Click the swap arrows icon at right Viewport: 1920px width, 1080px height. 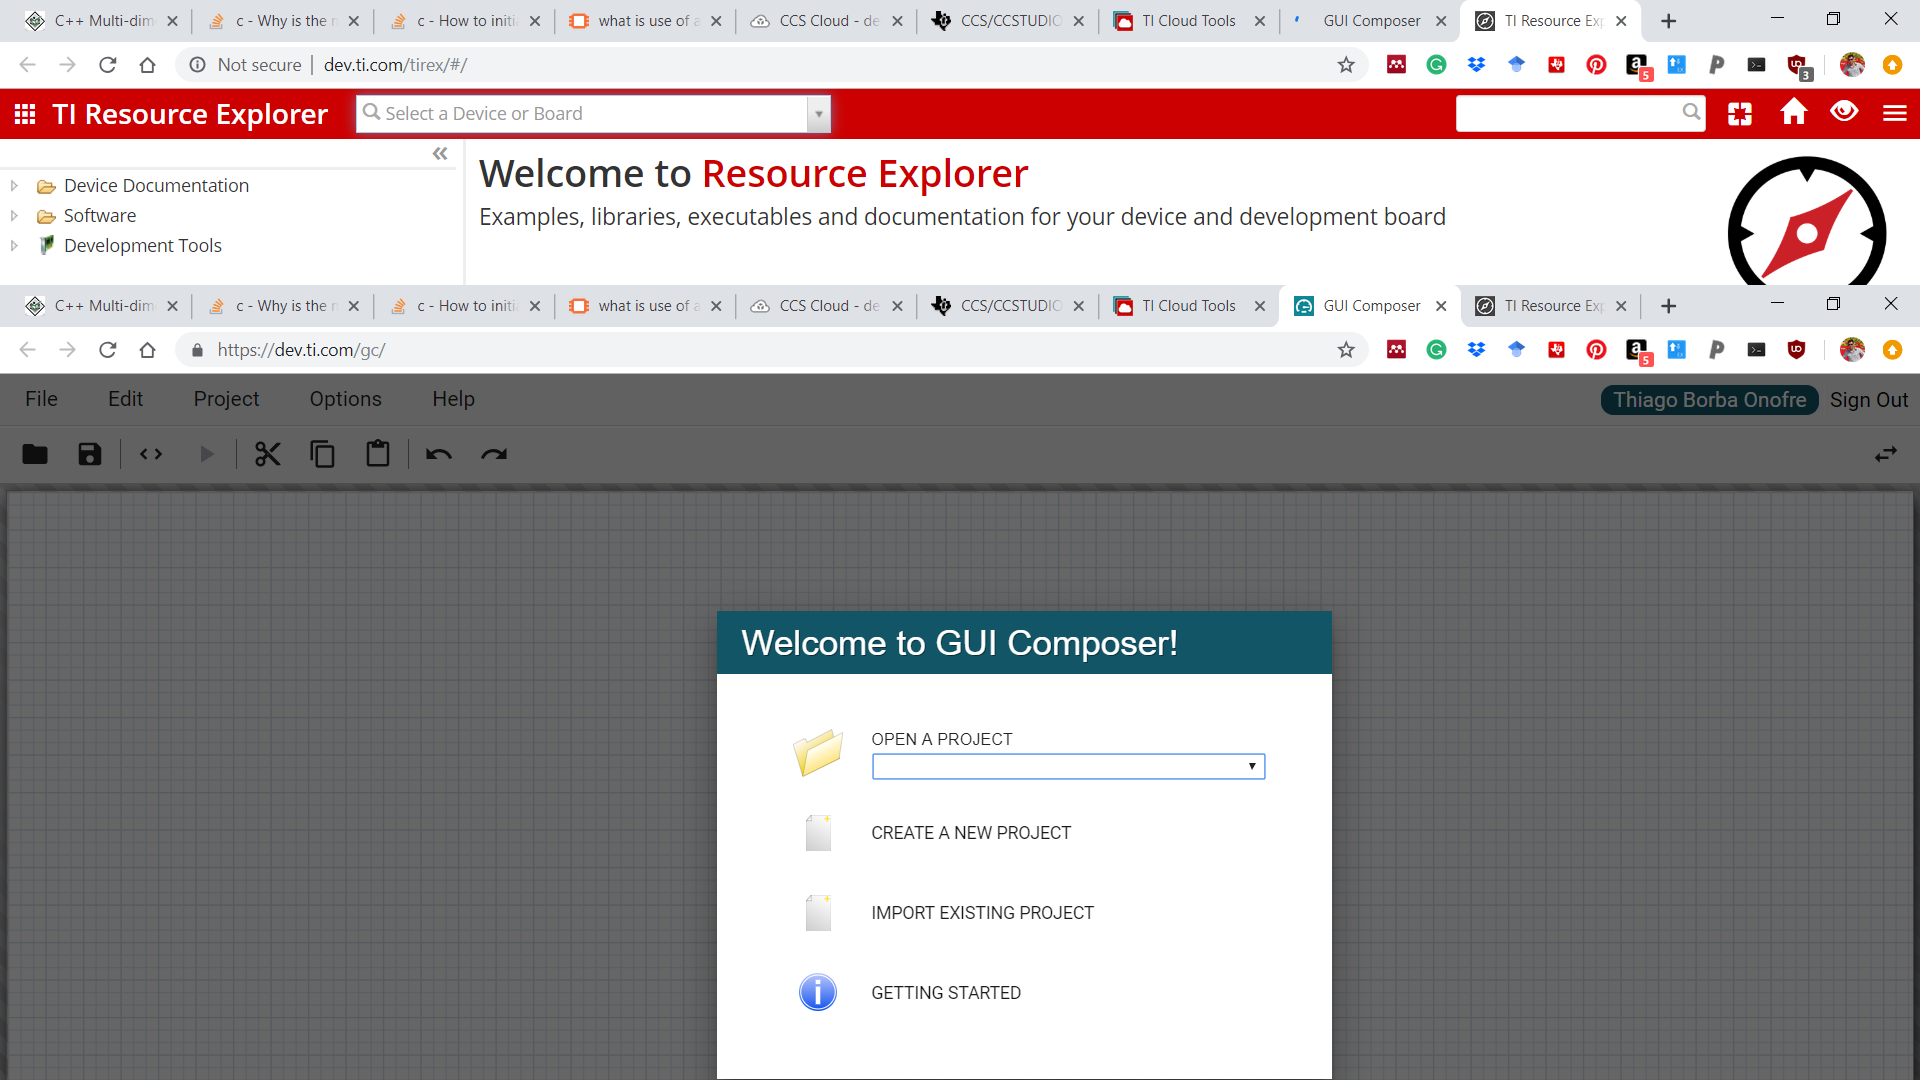point(1885,455)
